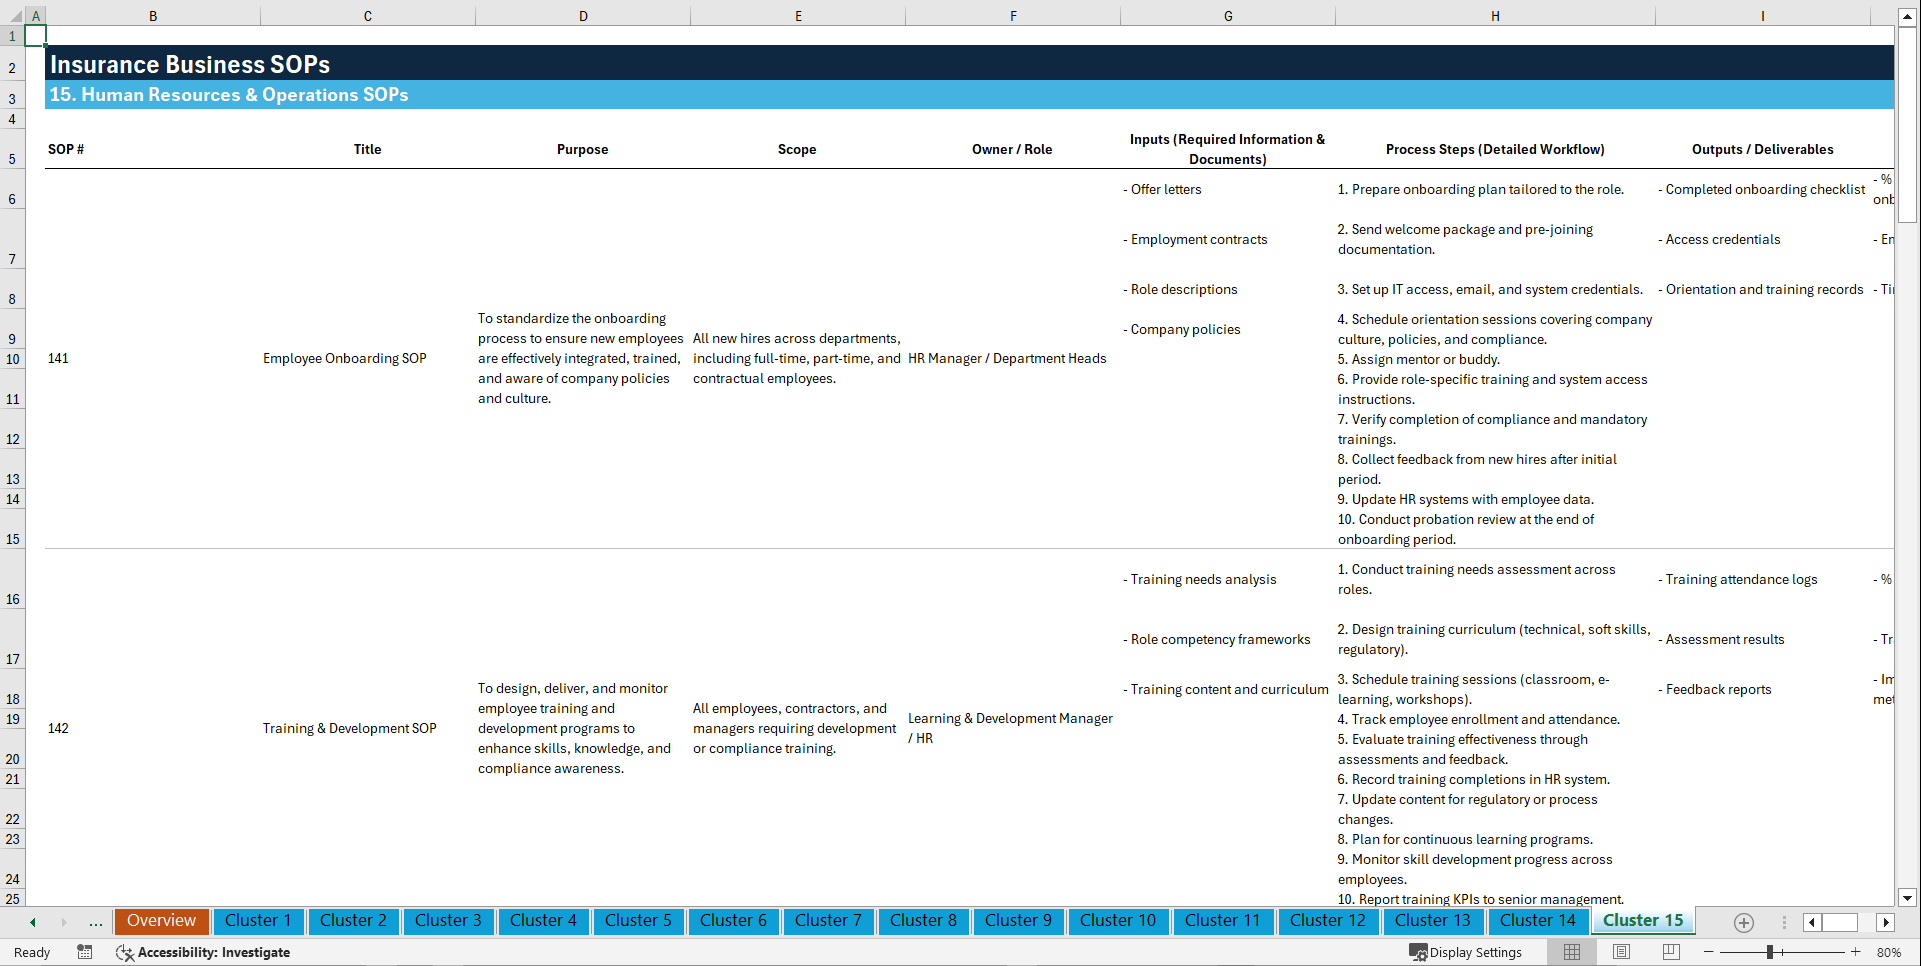Image resolution: width=1921 pixels, height=966 pixels.
Task: Open the macro recording icon in status bar
Action: coord(85,952)
